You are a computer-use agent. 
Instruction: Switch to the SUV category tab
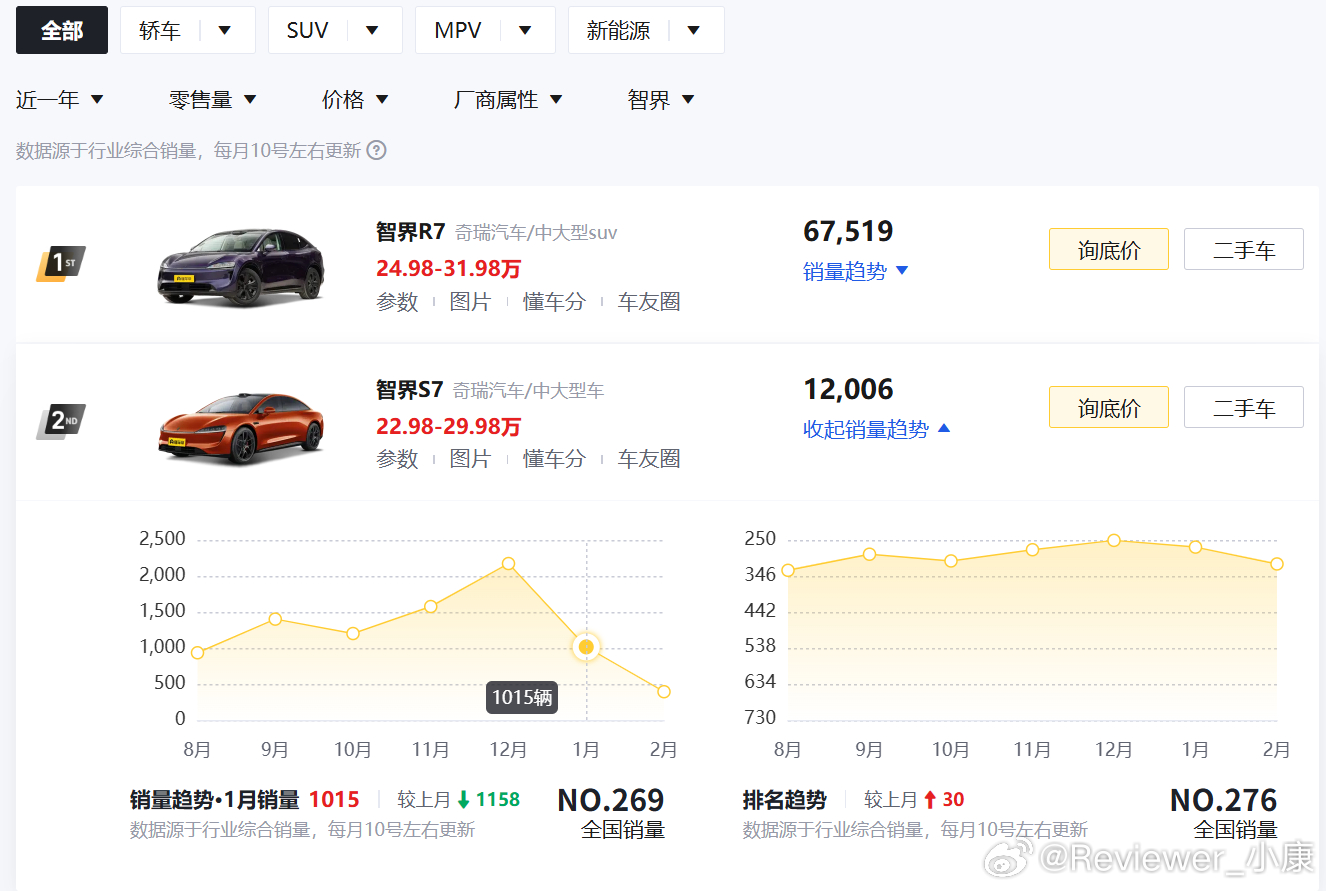pyautogui.click(x=334, y=30)
